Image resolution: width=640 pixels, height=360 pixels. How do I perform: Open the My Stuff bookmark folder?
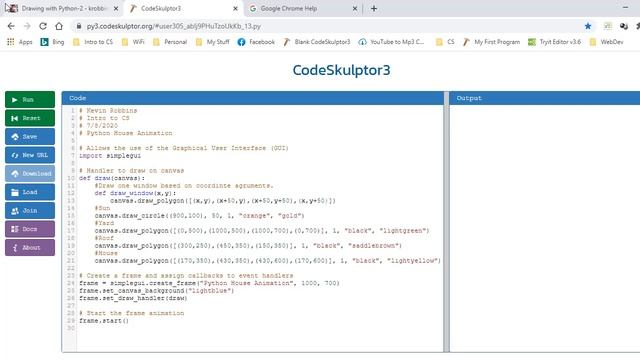pyautogui.click(x=212, y=42)
